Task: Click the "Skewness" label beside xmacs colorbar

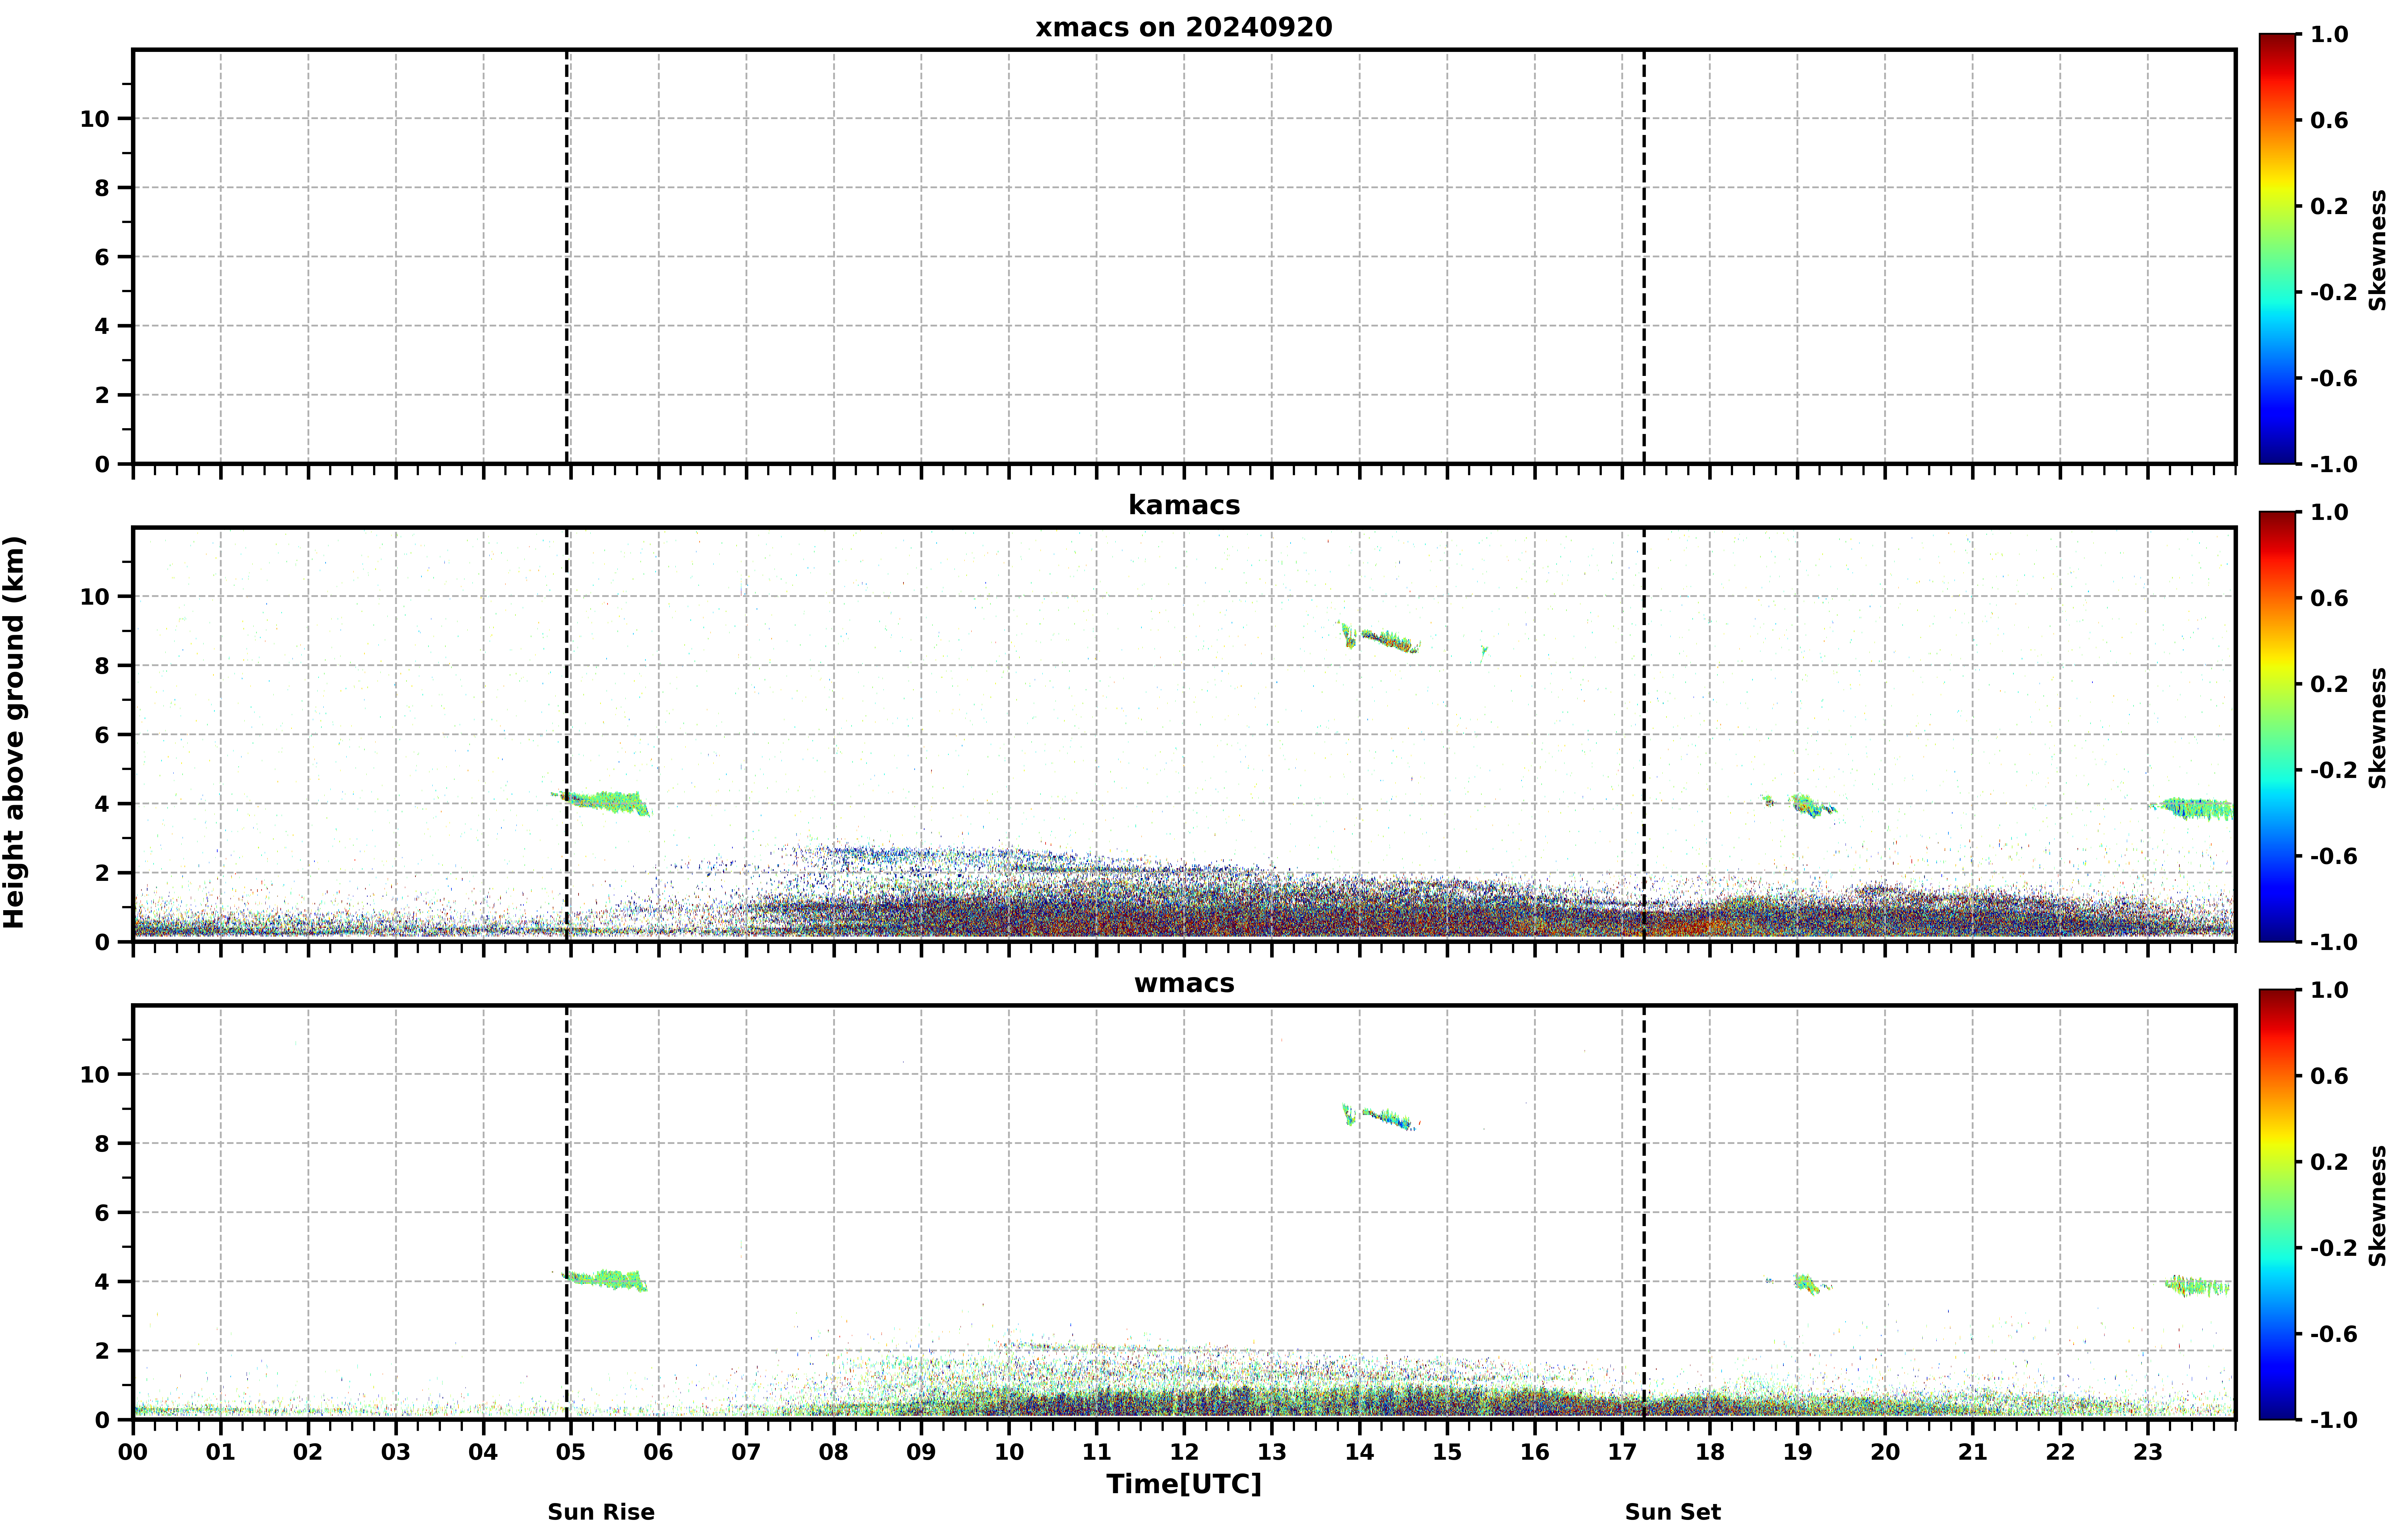Action: point(2378,250)
